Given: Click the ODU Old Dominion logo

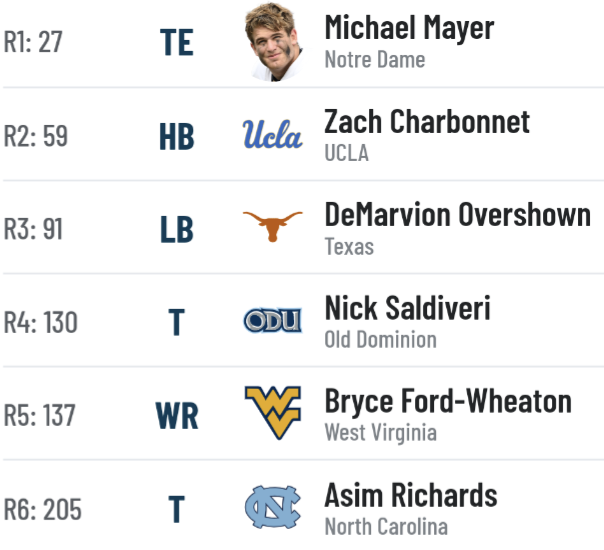Looking at the screenshot, I should tap(273, 320).
